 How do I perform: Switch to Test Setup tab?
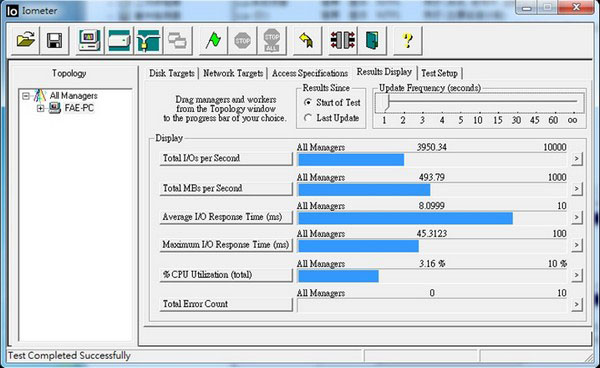[x=439, y=73]
